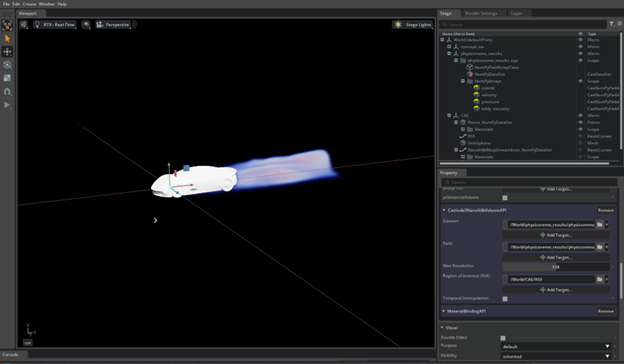Viewport: 624px width, 364px height.
Task: Toggle visibility of NumPyArrays scope
Action: 580,81
